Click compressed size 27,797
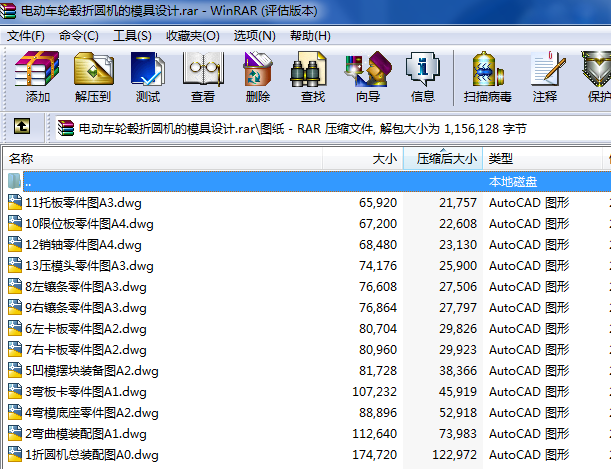The width and height of the screenshot is (611, 469). pos(458,308)
